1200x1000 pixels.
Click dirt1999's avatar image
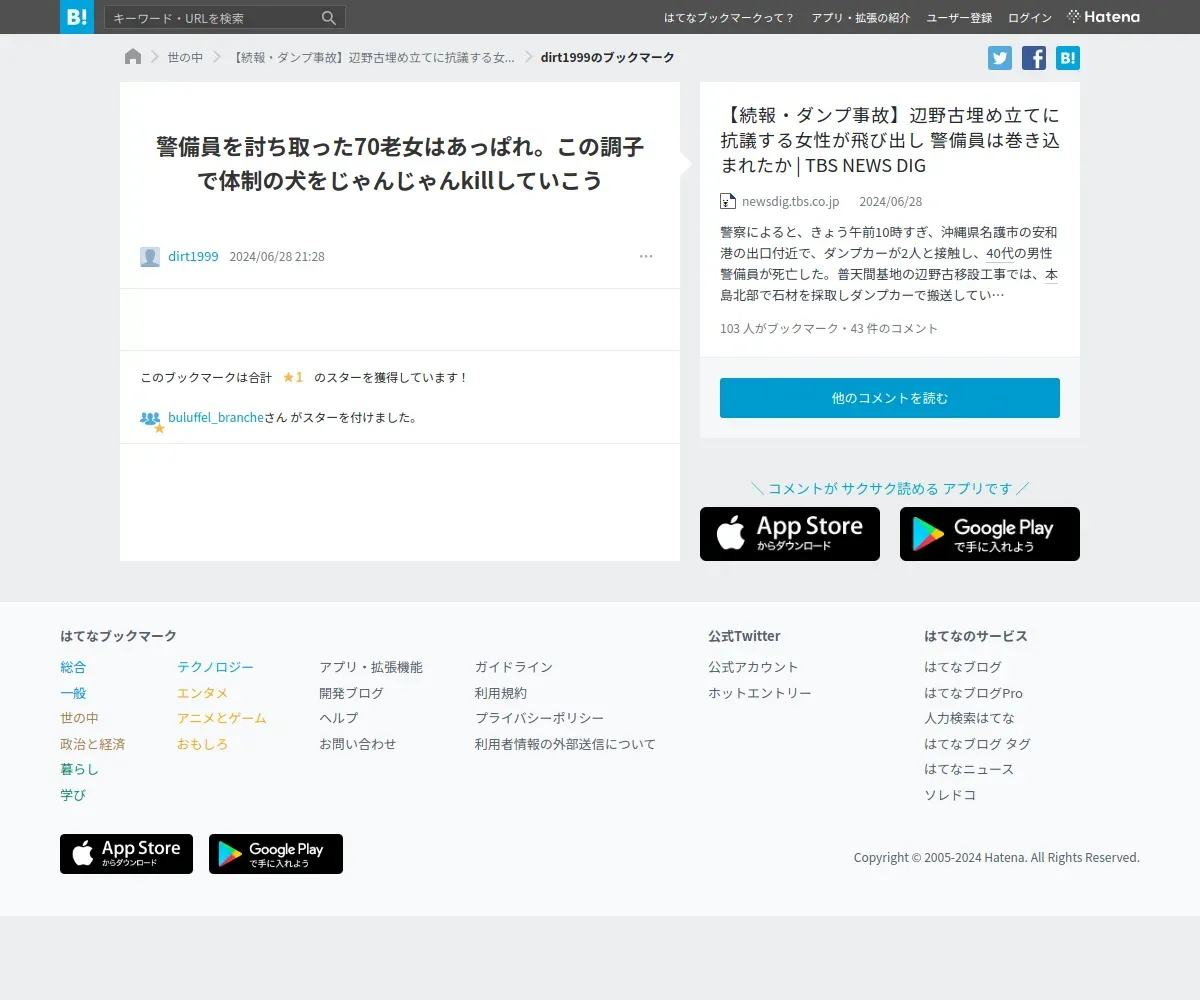pos(150,257)
